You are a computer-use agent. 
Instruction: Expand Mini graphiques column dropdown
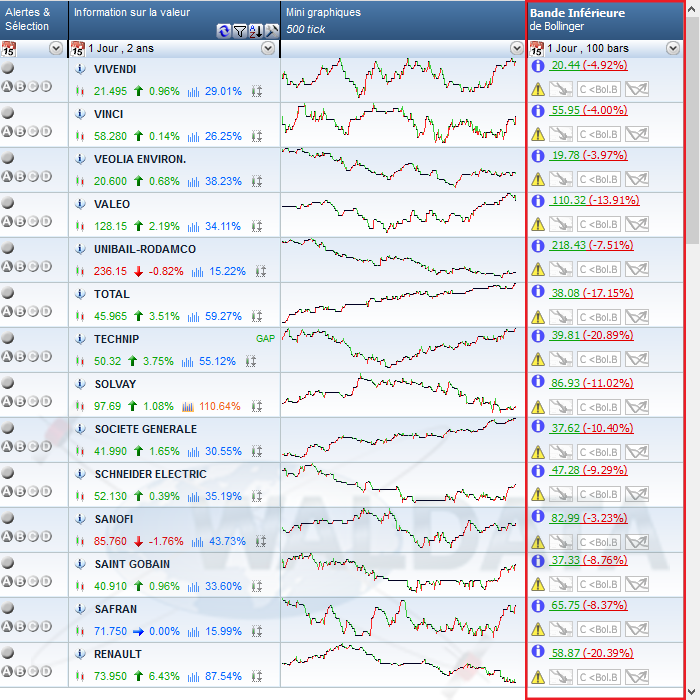point(517,48)
